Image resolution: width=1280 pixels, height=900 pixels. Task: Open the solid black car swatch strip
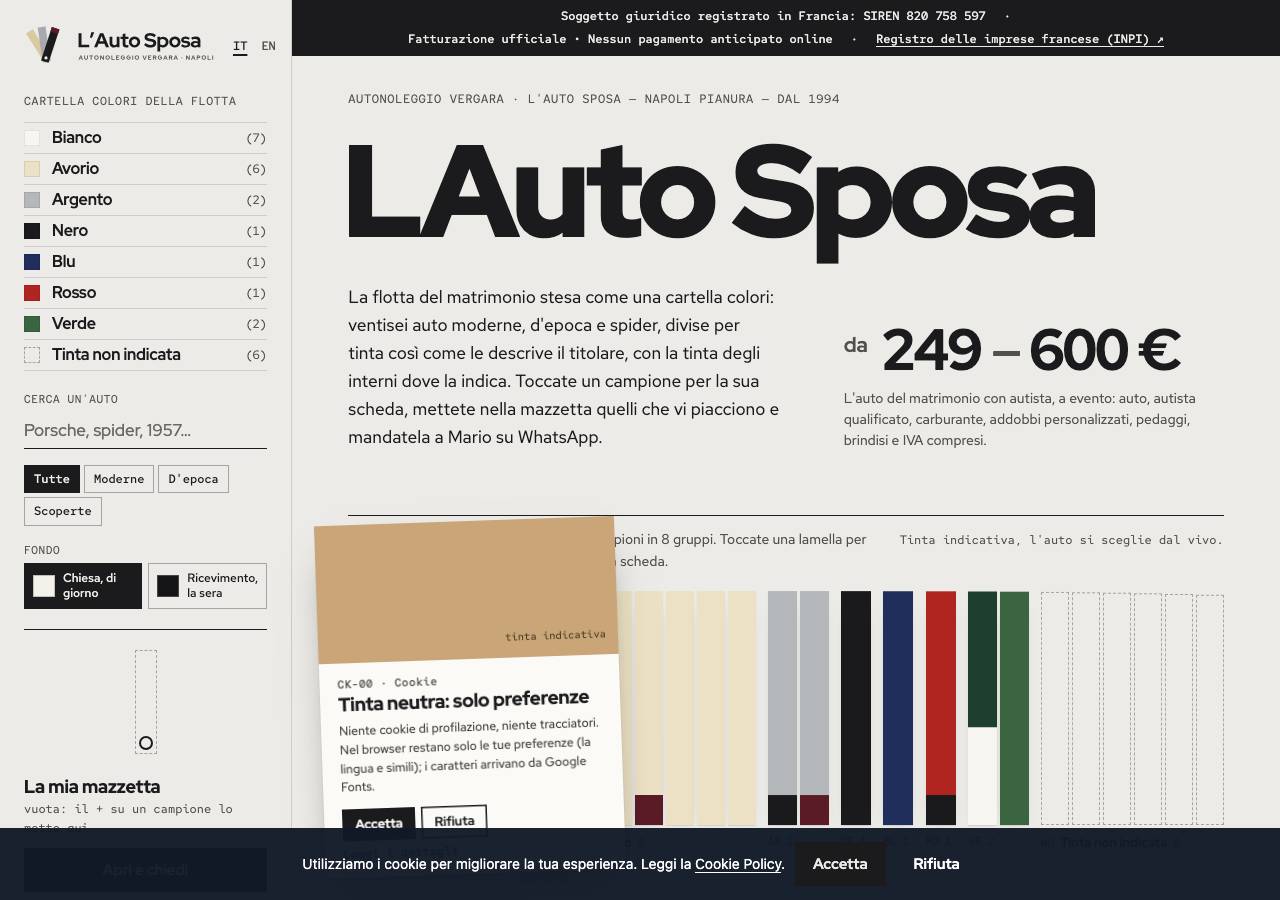point(856,708)
